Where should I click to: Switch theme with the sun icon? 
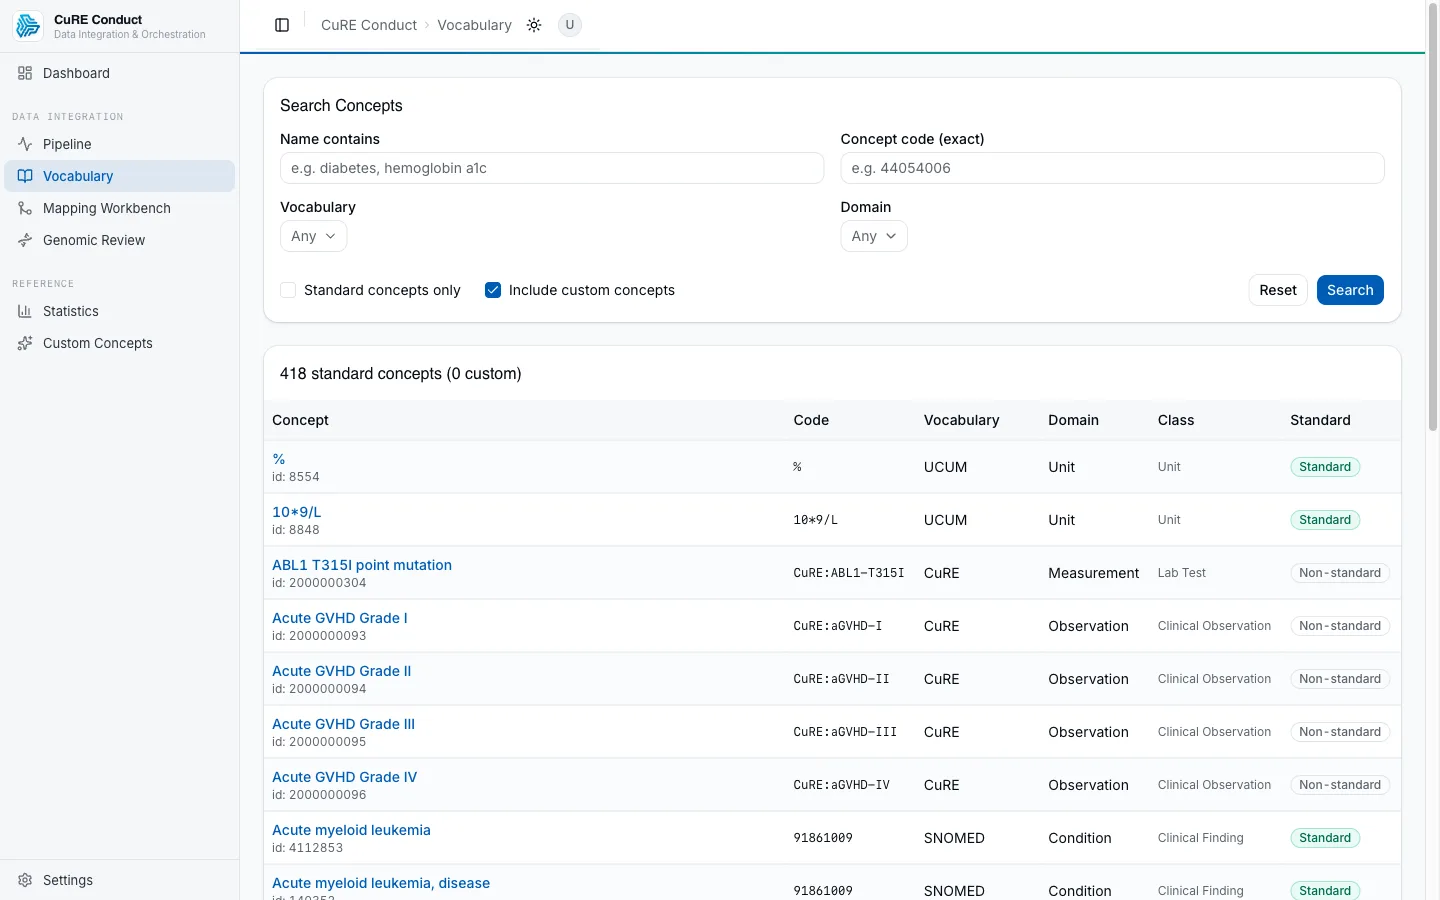[x=534, y=25]
